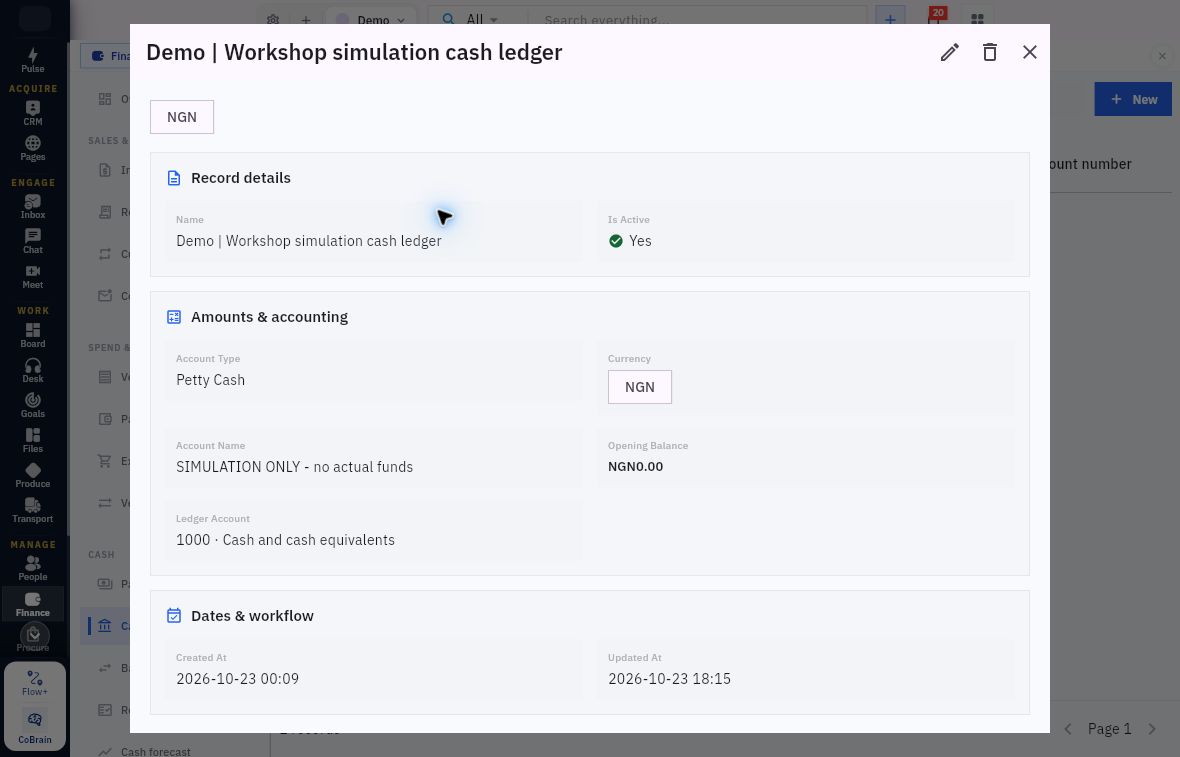Image resolution: width=1180 pixels, height=757 pixels.
Task: Open Transport module
Action: (32, 510)
